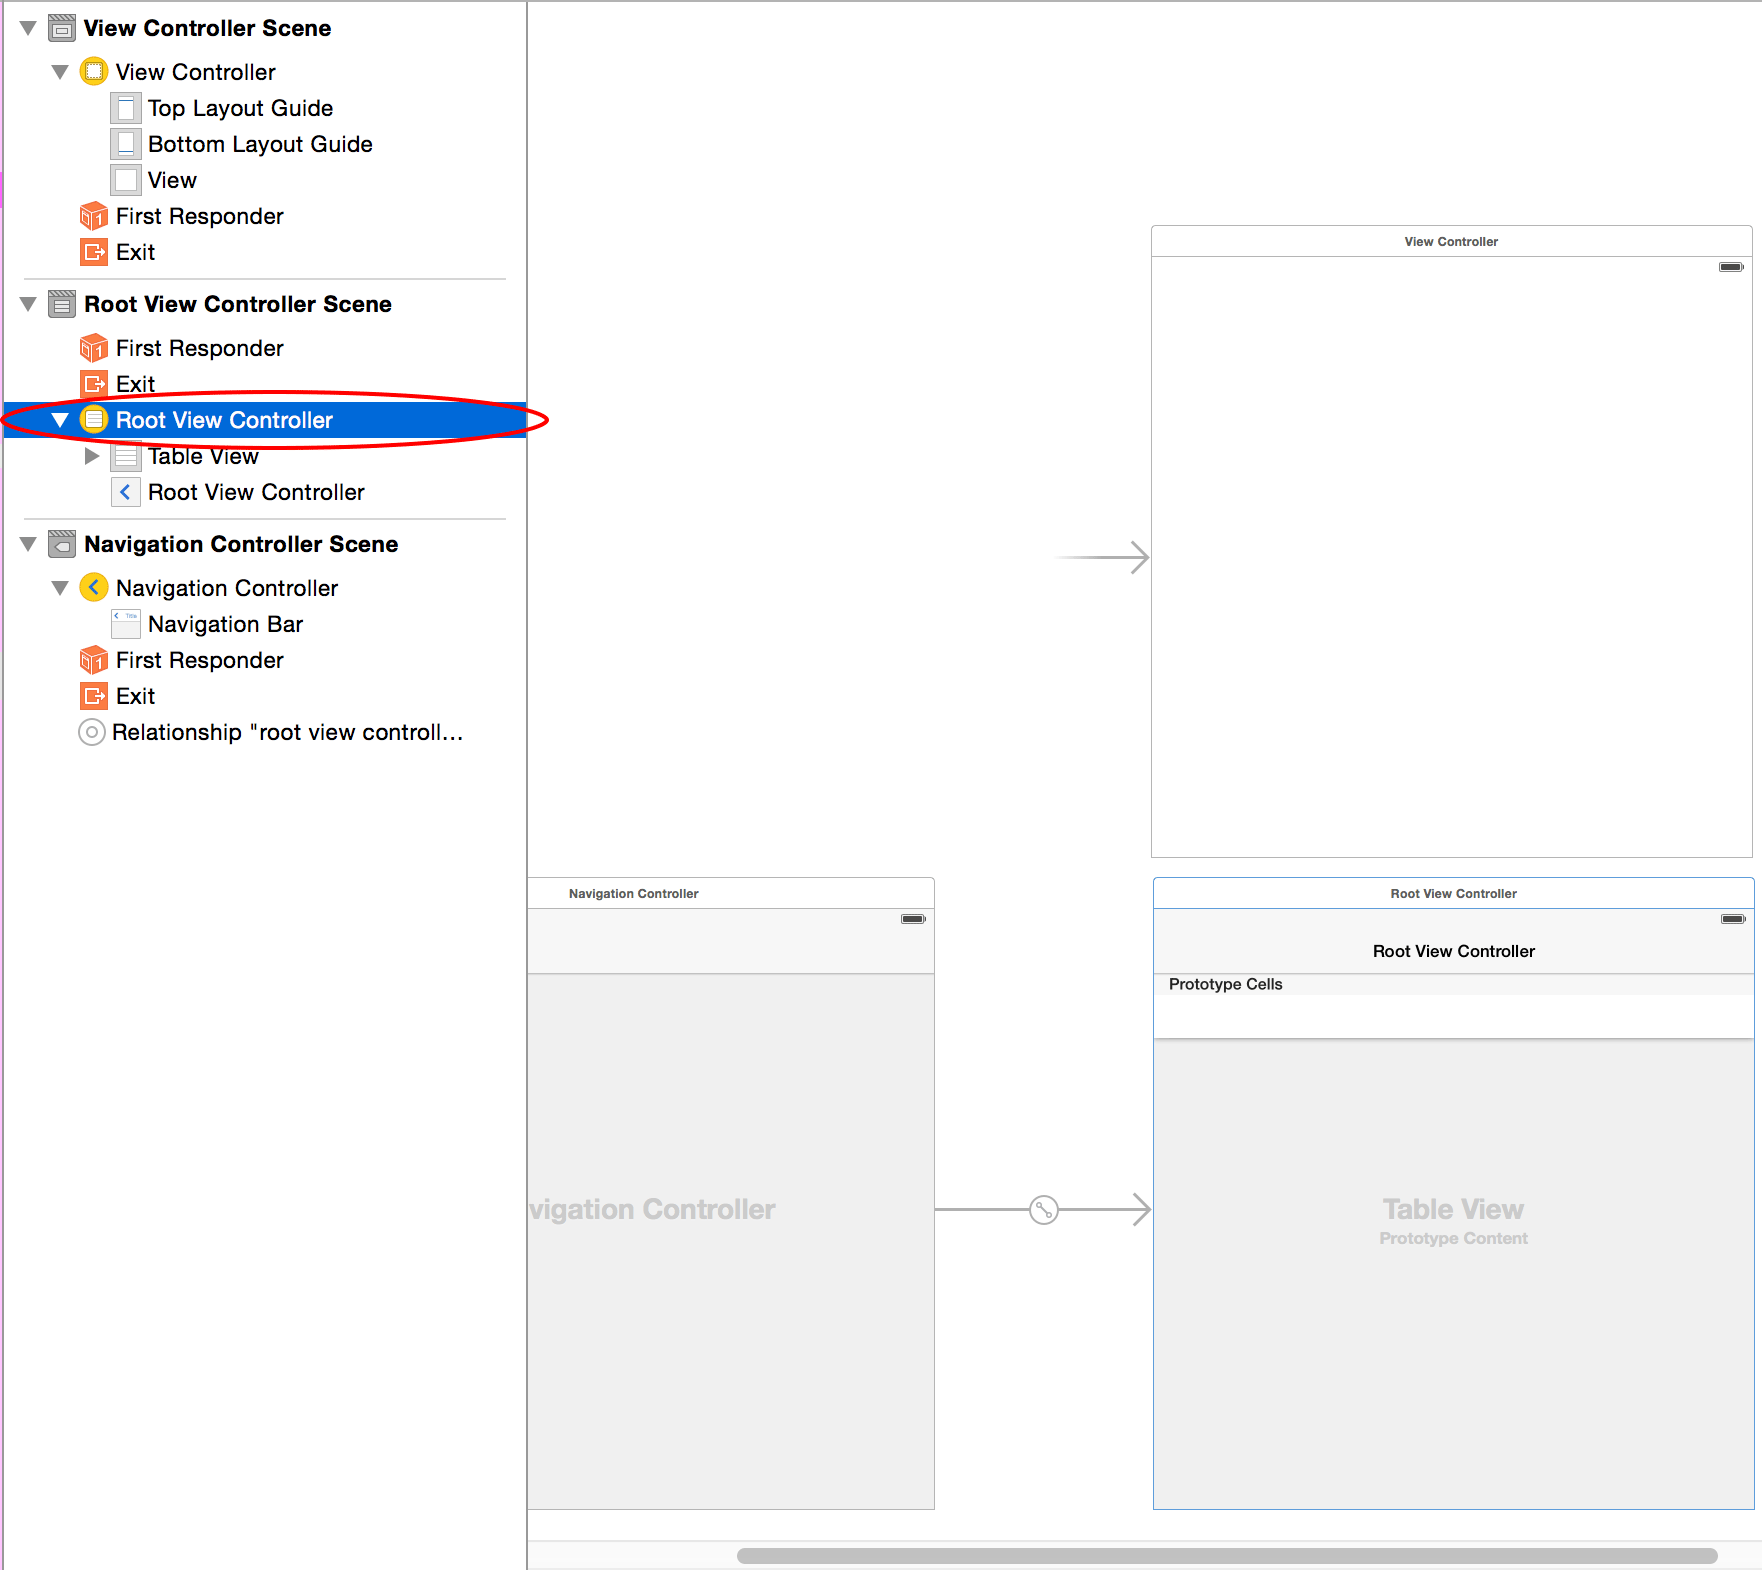Click the Navigation Bar icon in outline
The width and height of the screenshot is (1762, 1570).
[125, 624]
